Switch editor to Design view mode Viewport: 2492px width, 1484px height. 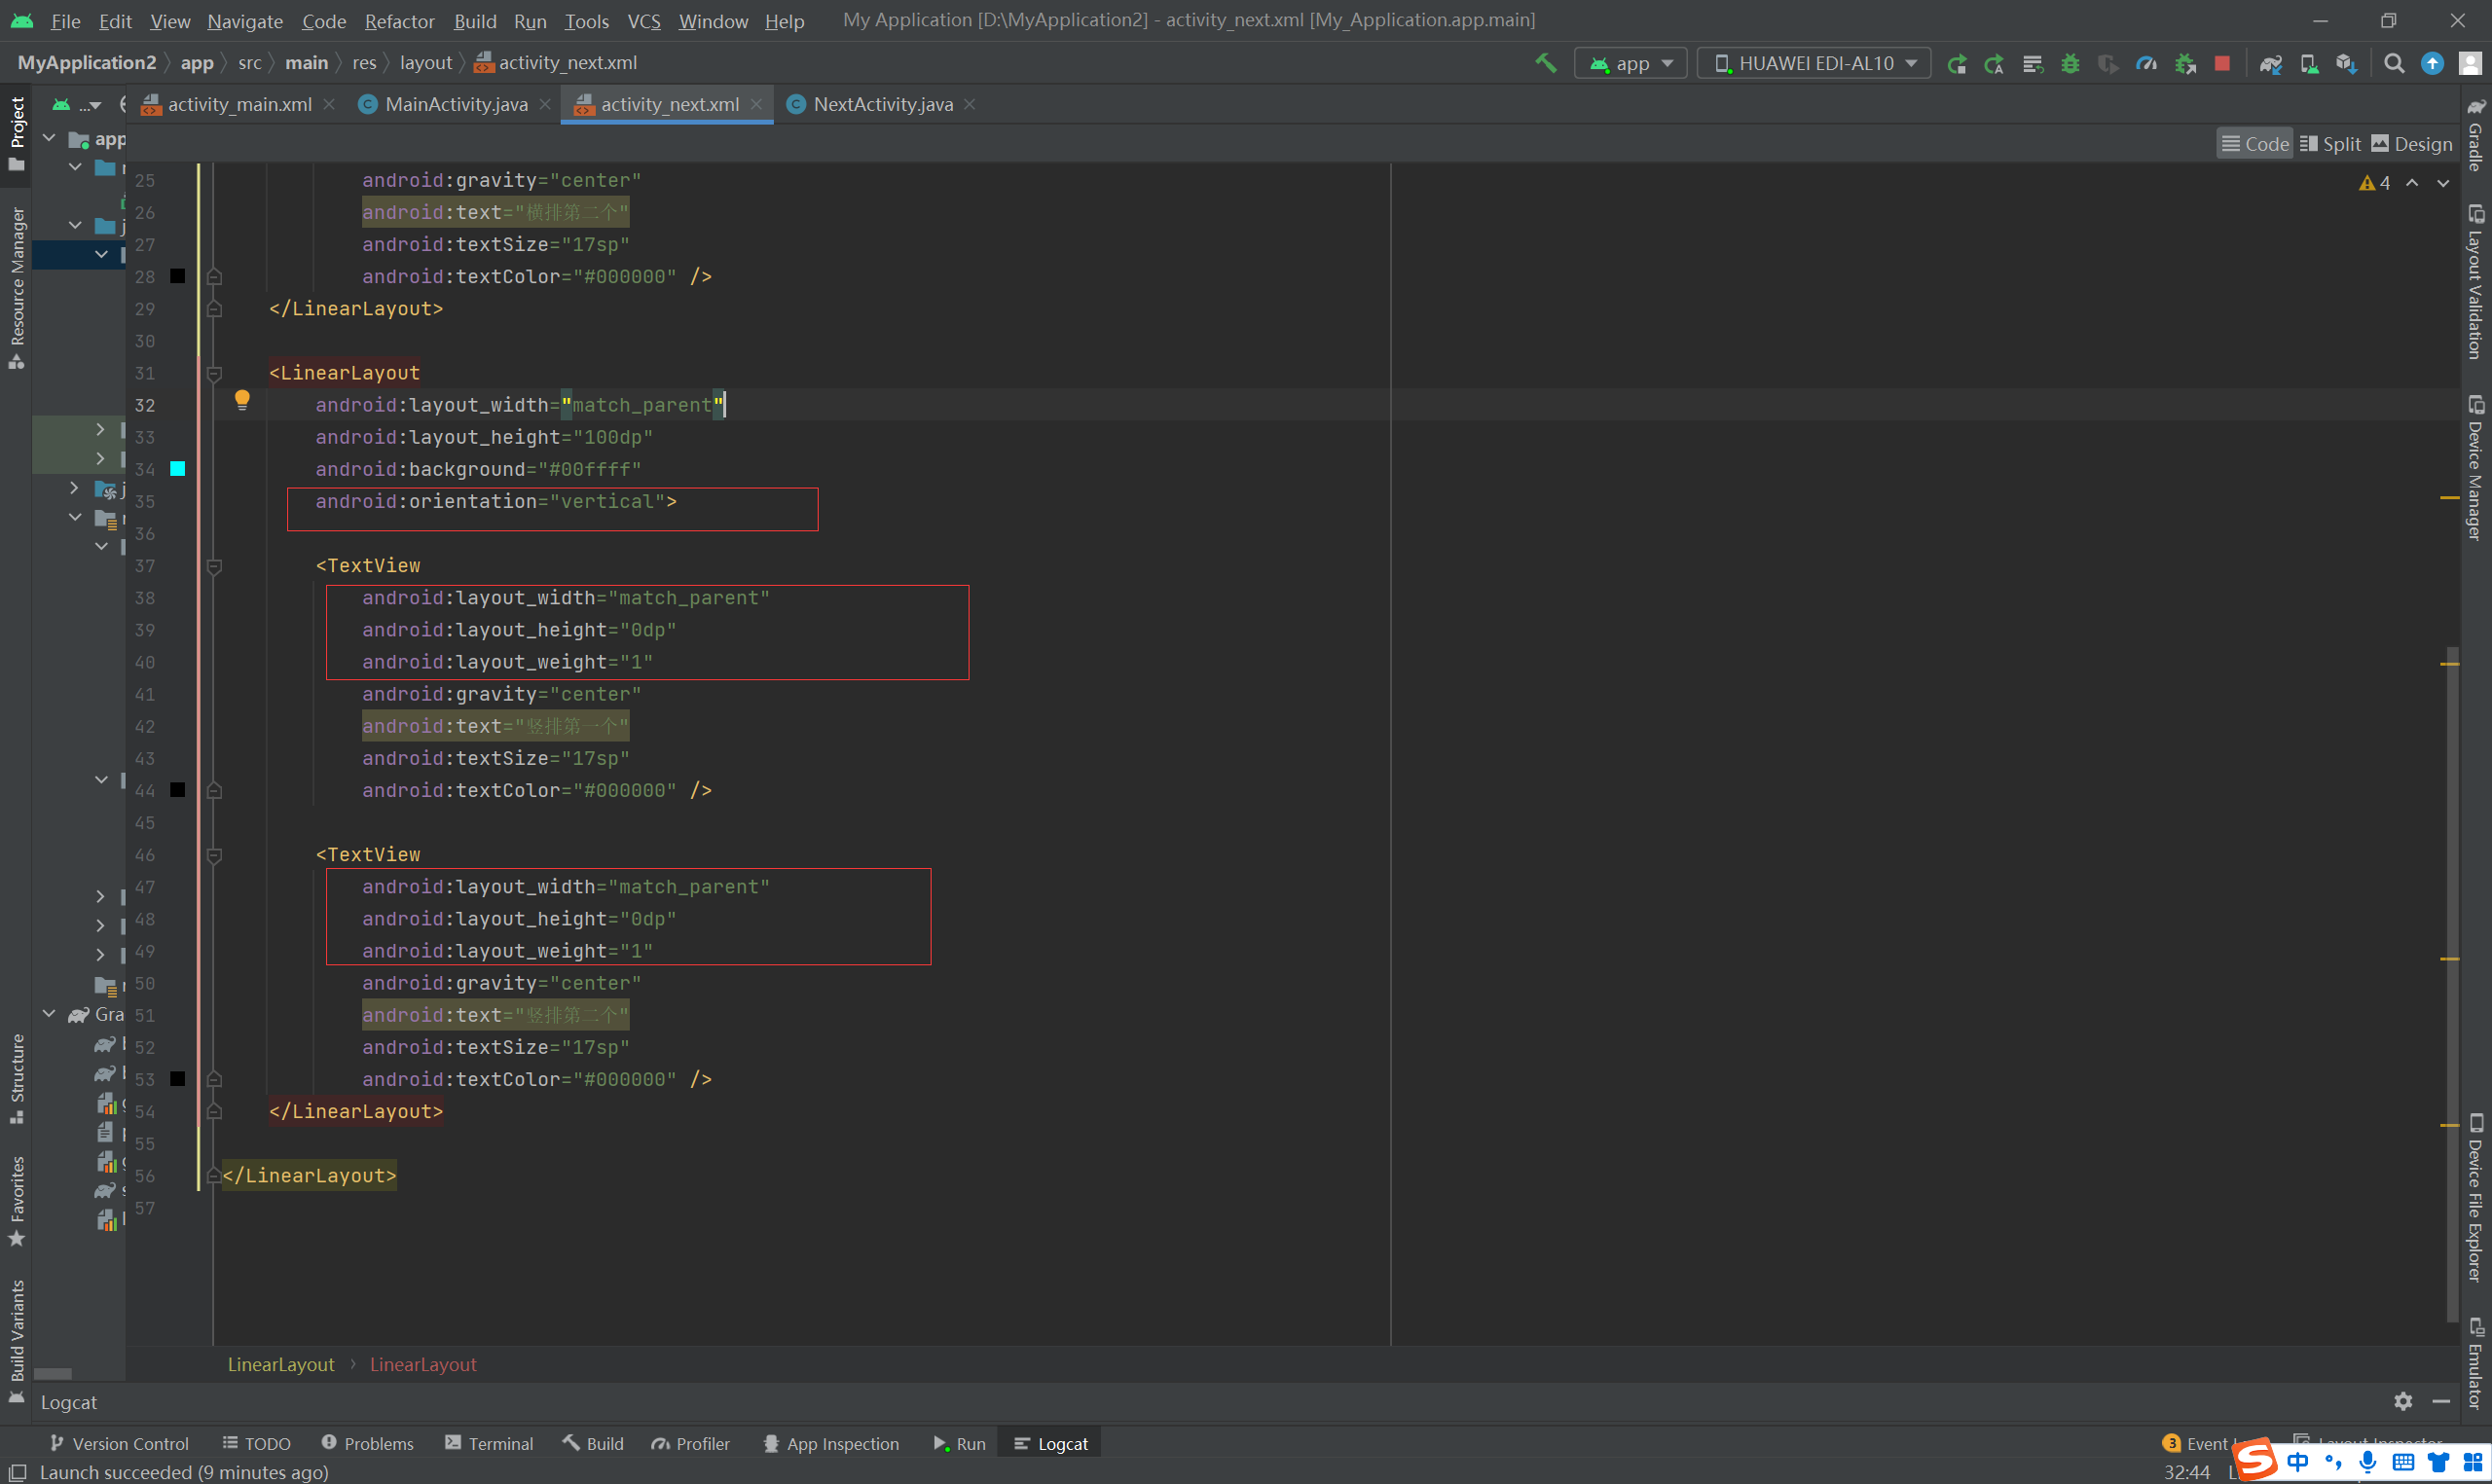2412,144
